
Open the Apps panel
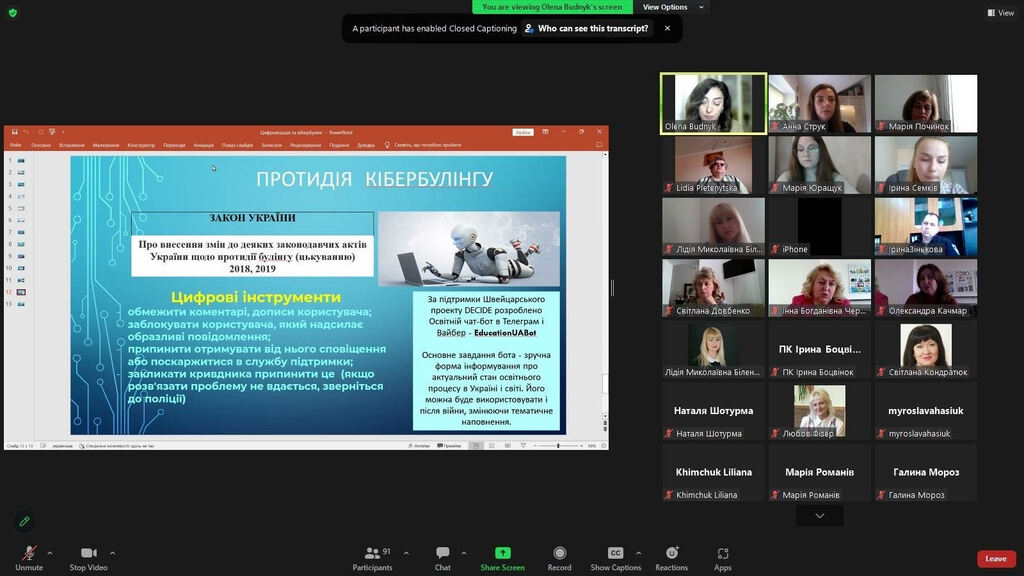point(722,558)
